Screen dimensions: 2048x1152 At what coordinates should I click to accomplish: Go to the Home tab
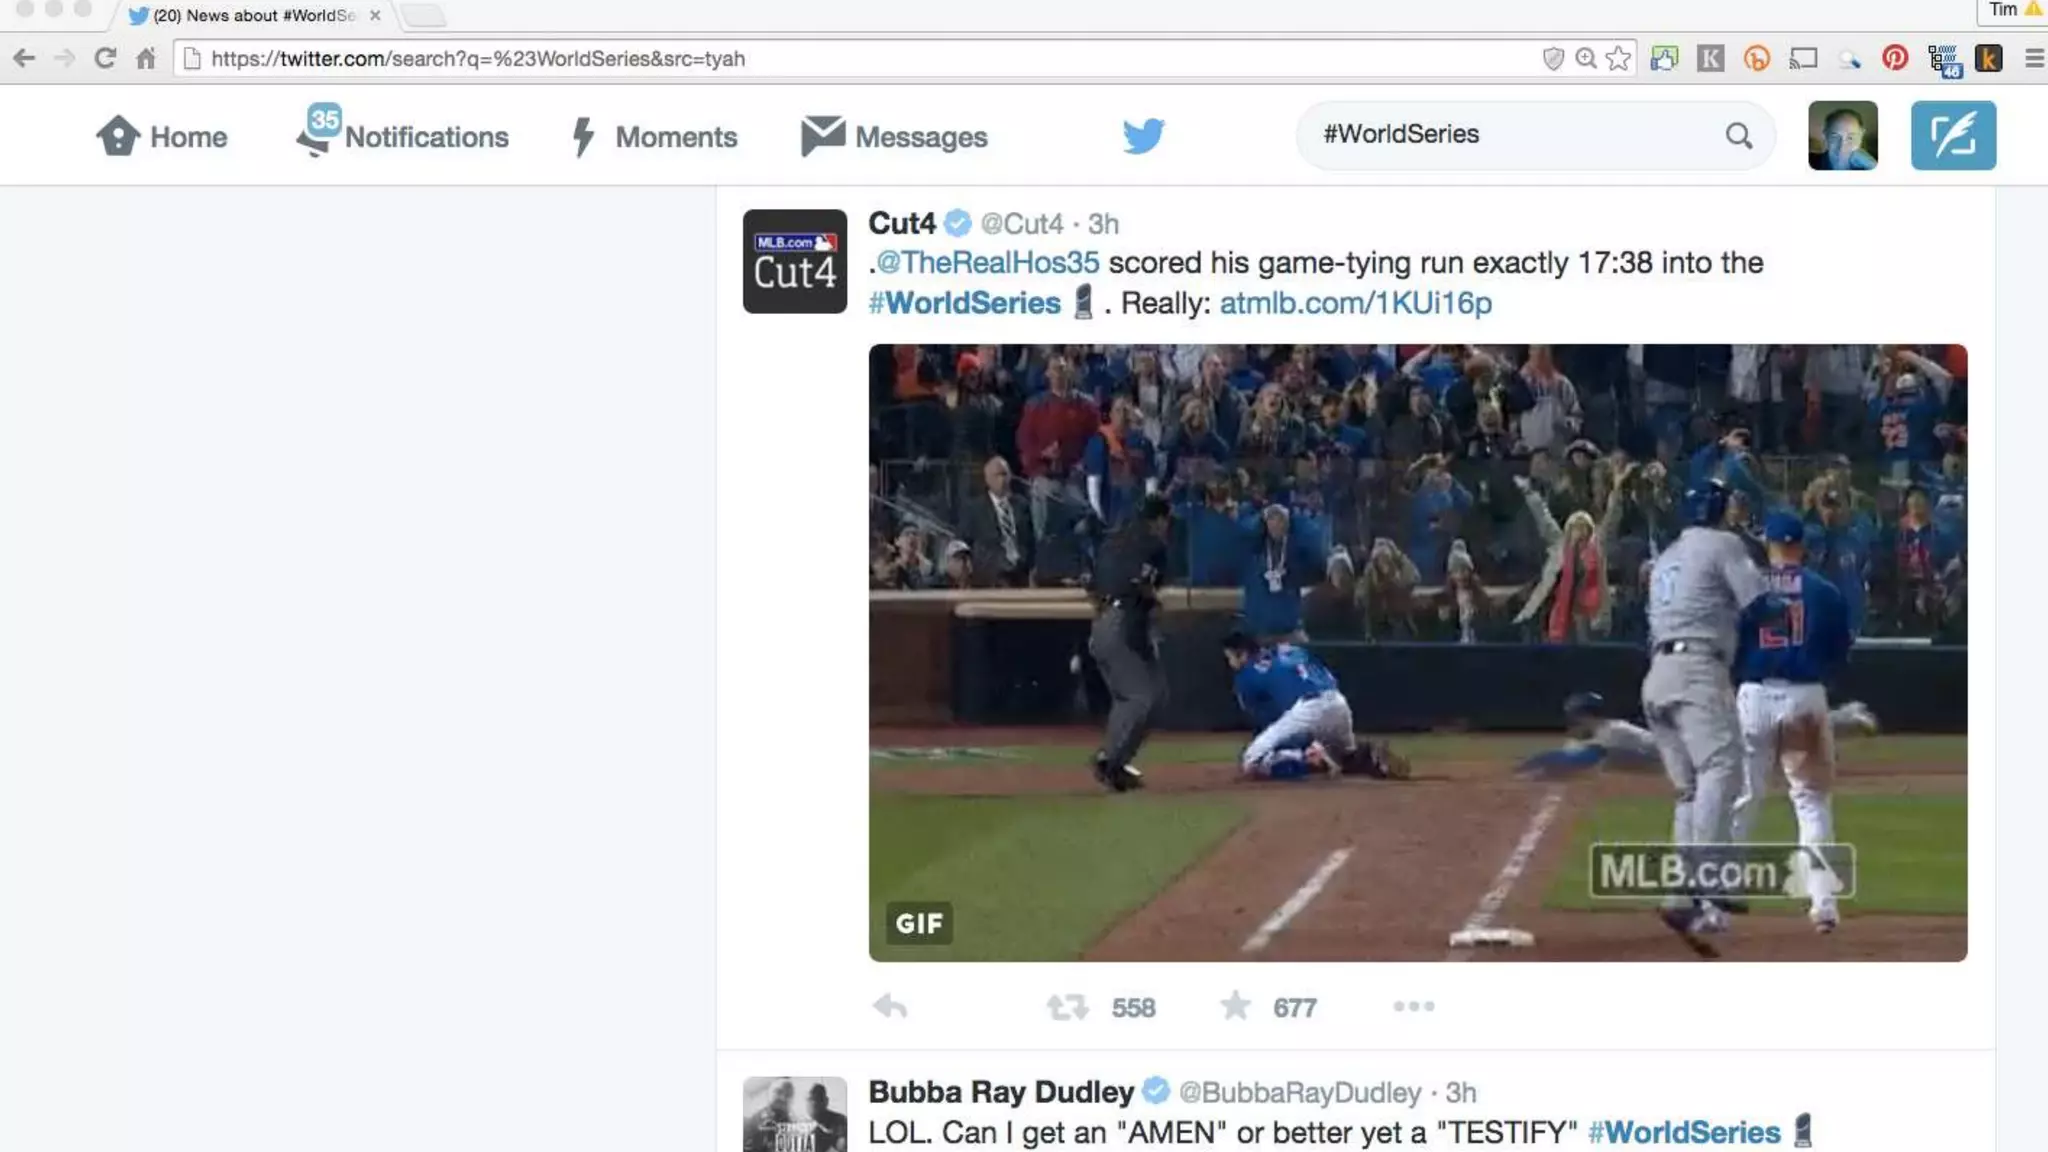click(x=162, y=136)
